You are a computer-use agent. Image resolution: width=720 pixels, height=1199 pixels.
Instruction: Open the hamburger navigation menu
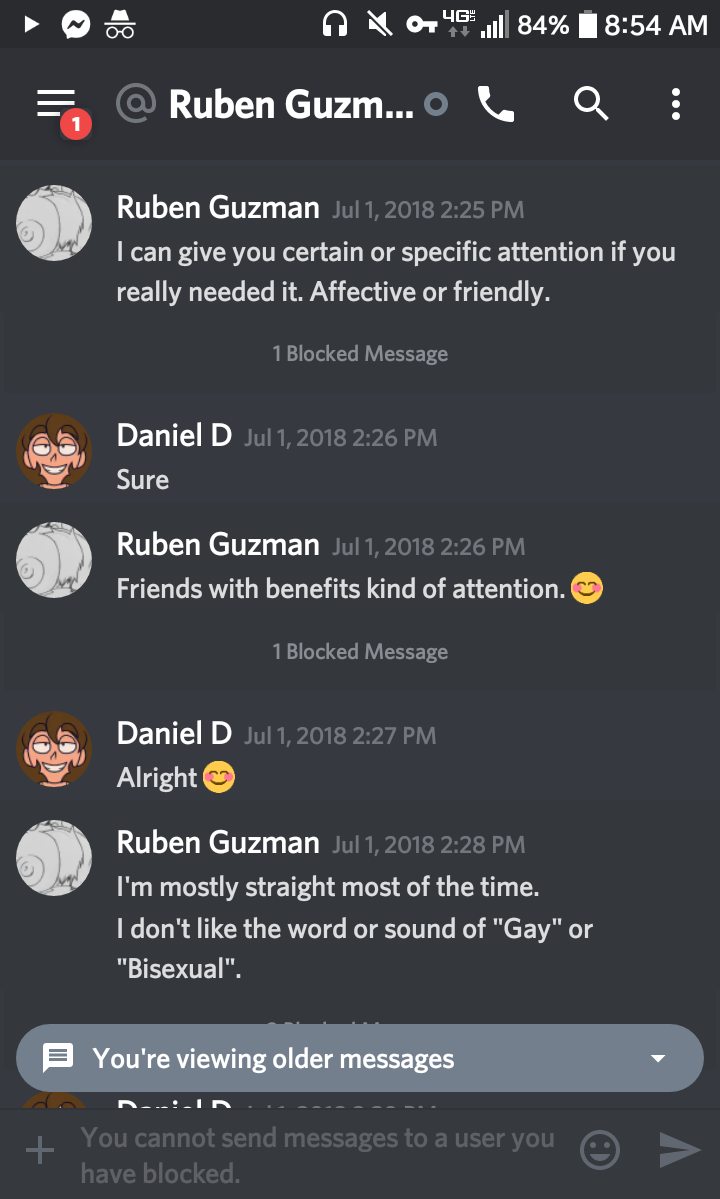56,103
